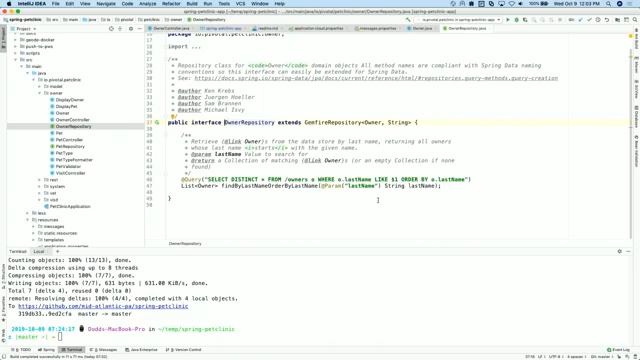
Task: Open the Java Enterprise tool window
Action: pyautogui.click(x=141, y=350)
